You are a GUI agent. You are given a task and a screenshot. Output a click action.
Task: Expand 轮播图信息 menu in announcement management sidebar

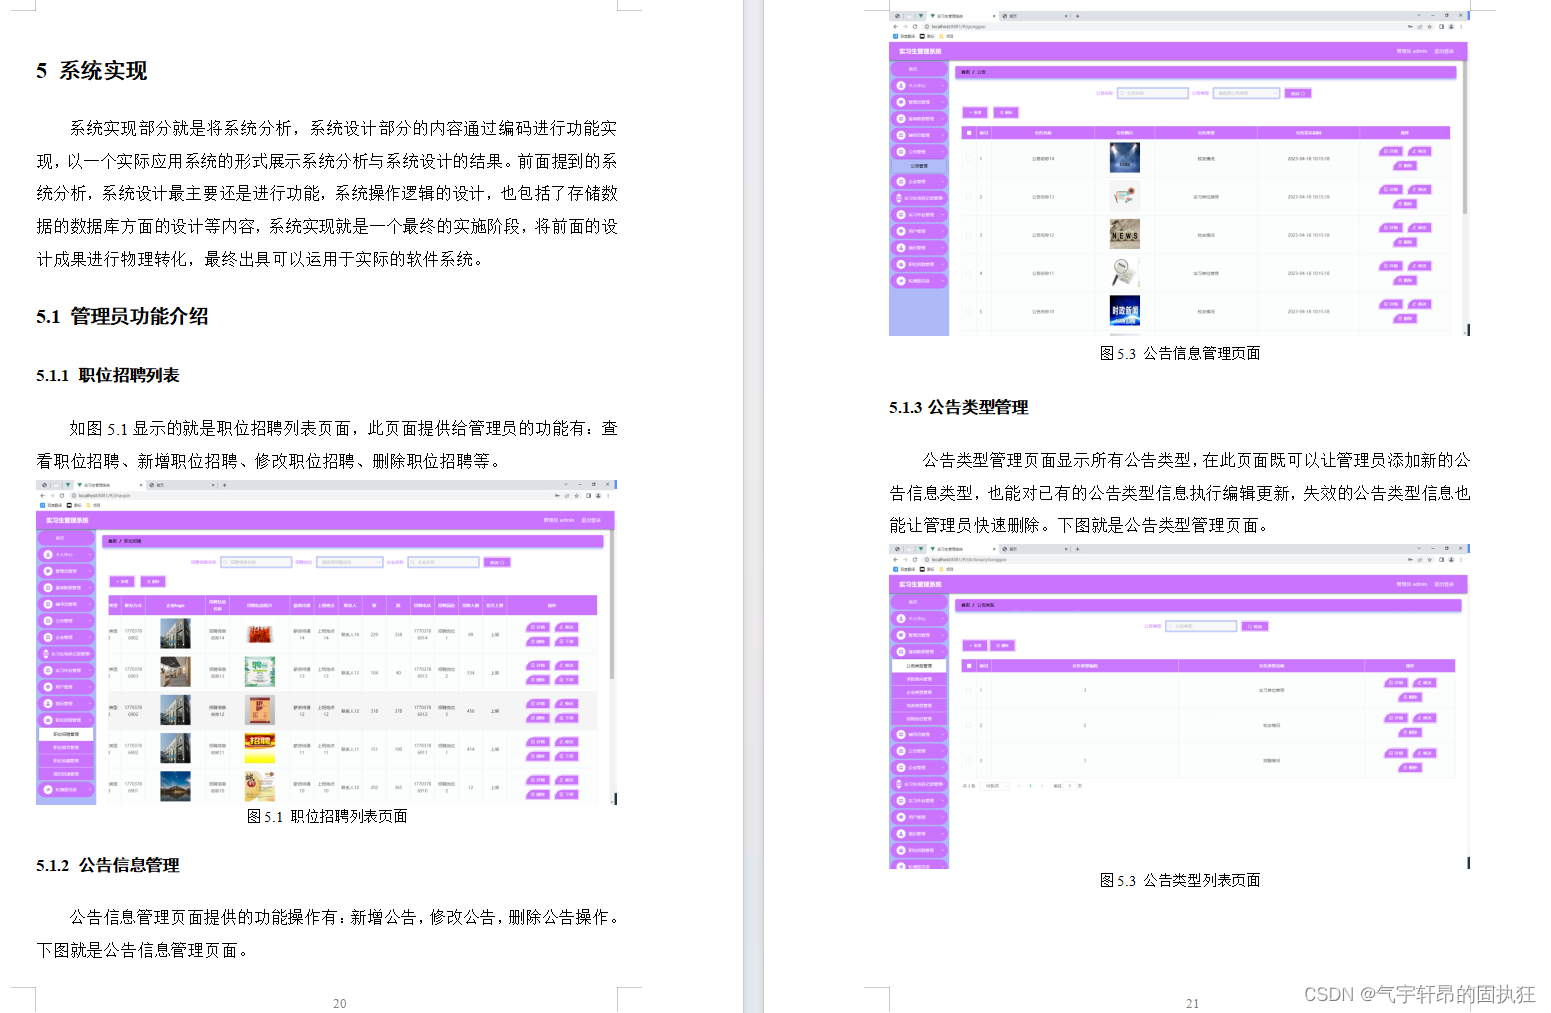click(x=919, y=281)
